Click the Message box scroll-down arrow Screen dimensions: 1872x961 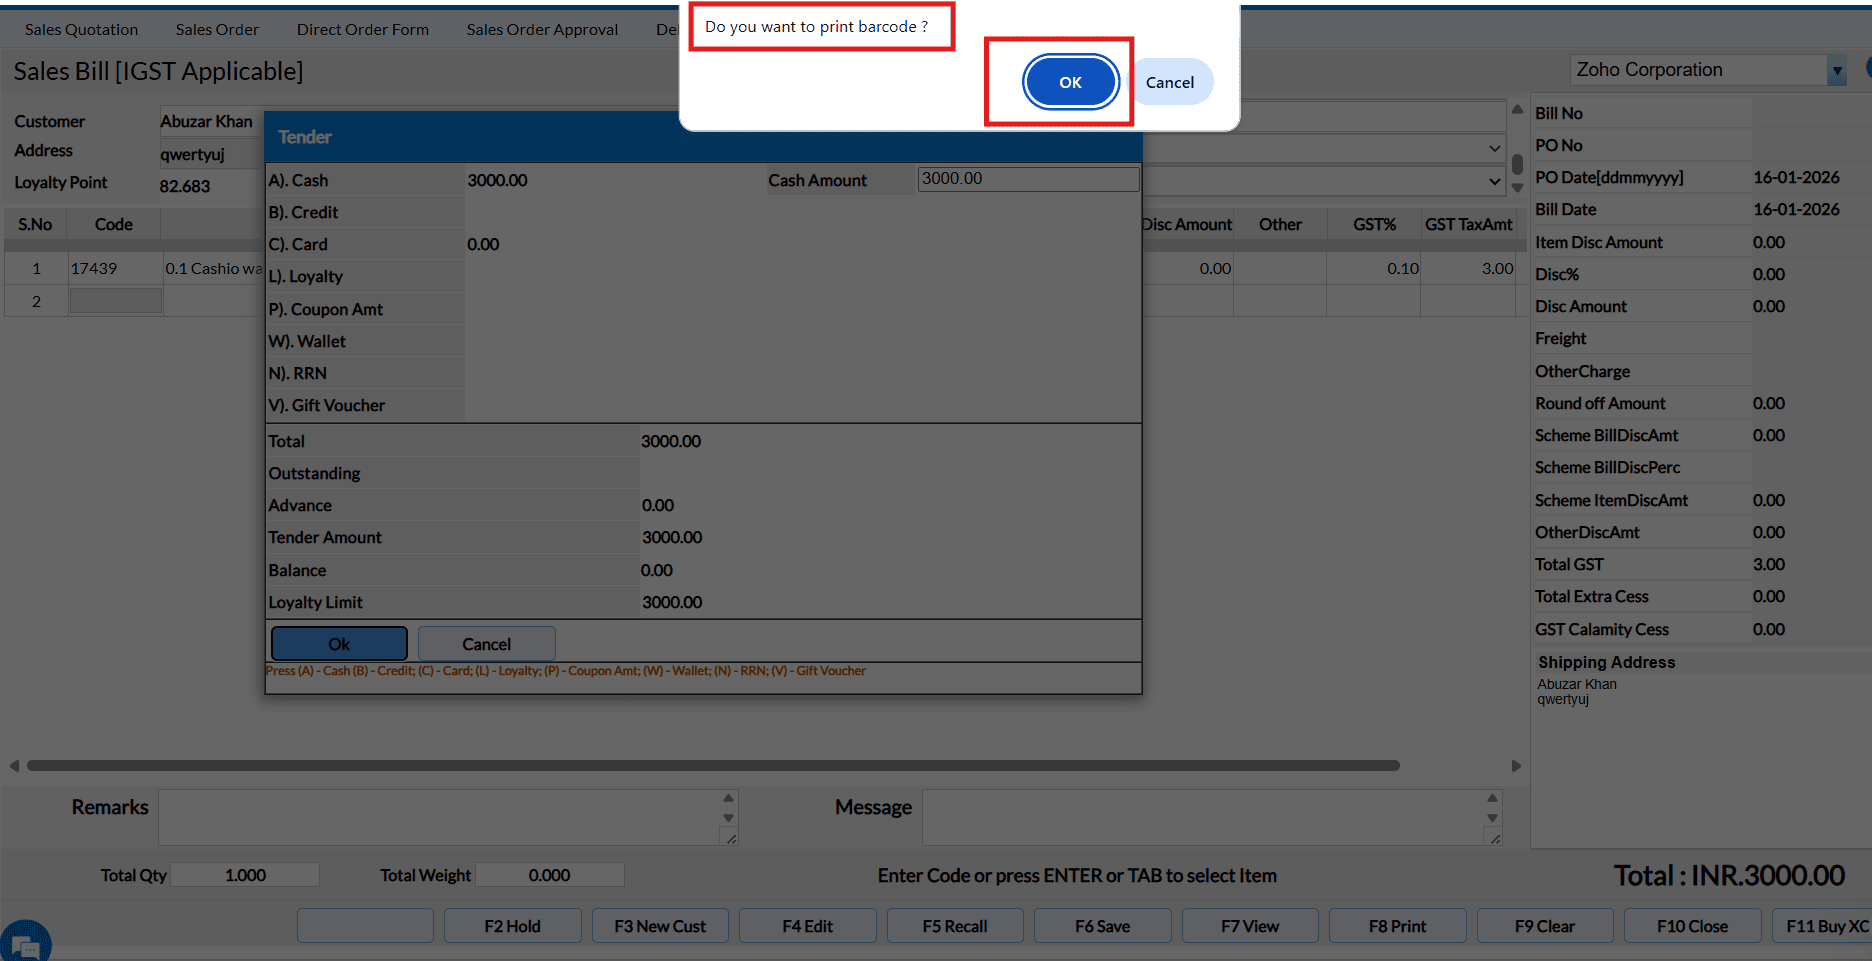pos(1492,818)
